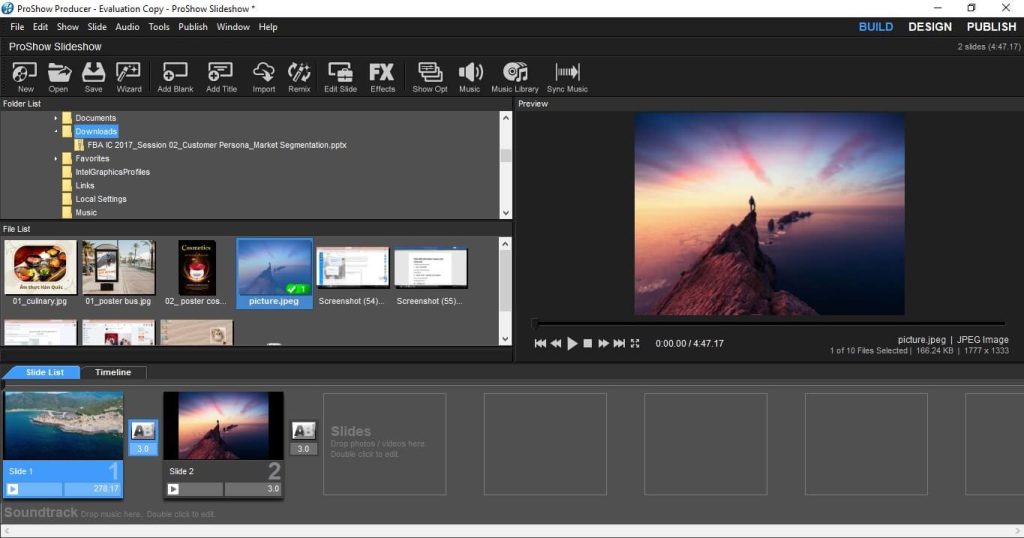This screenshot has height=538, width=1024.
Task: Expand the Documents folder in tree
Action: [x=56, y=118]
